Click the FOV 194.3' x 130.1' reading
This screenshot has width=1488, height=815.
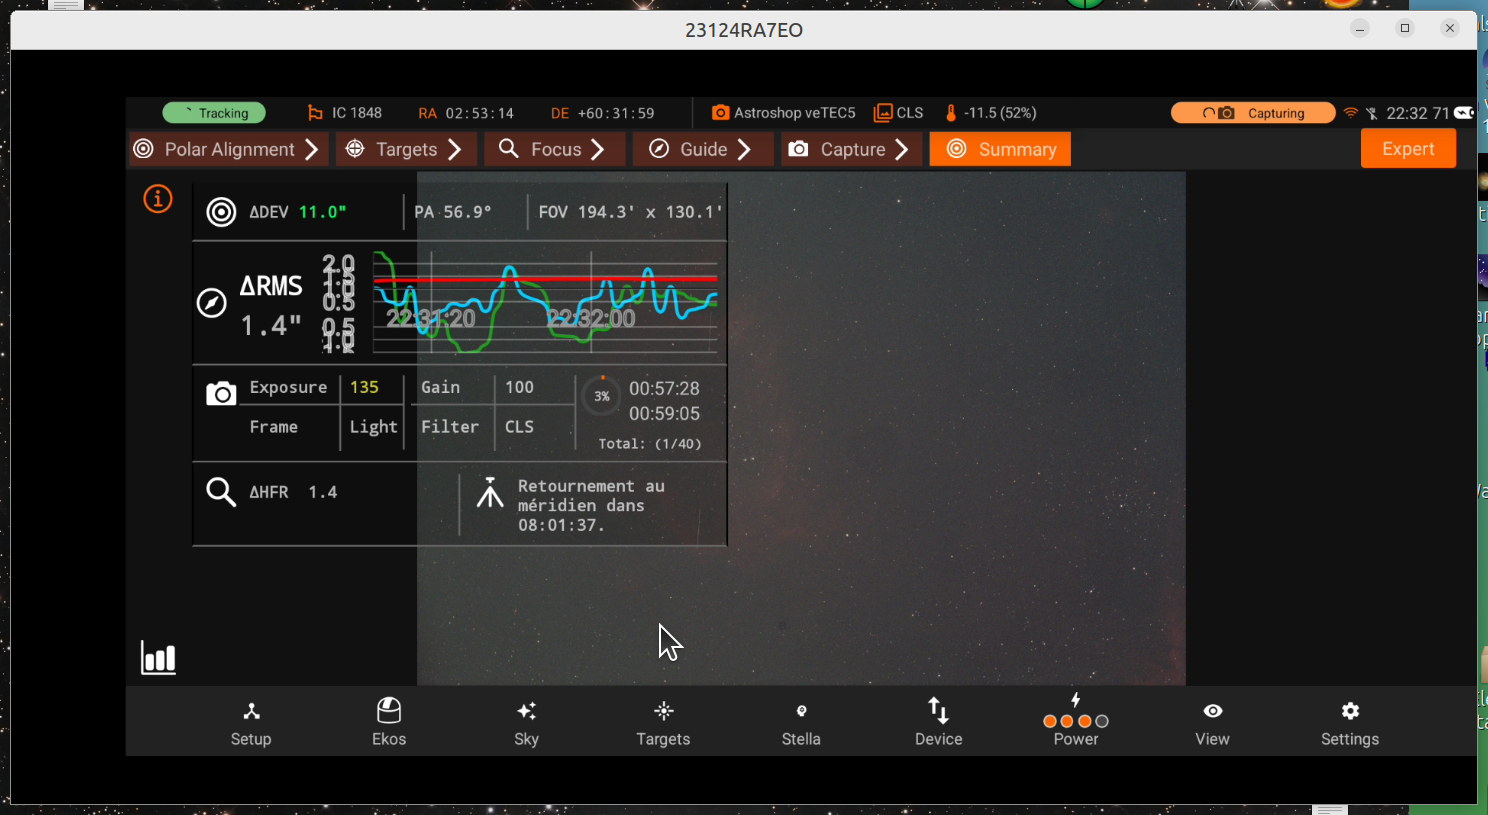point(630,212)
